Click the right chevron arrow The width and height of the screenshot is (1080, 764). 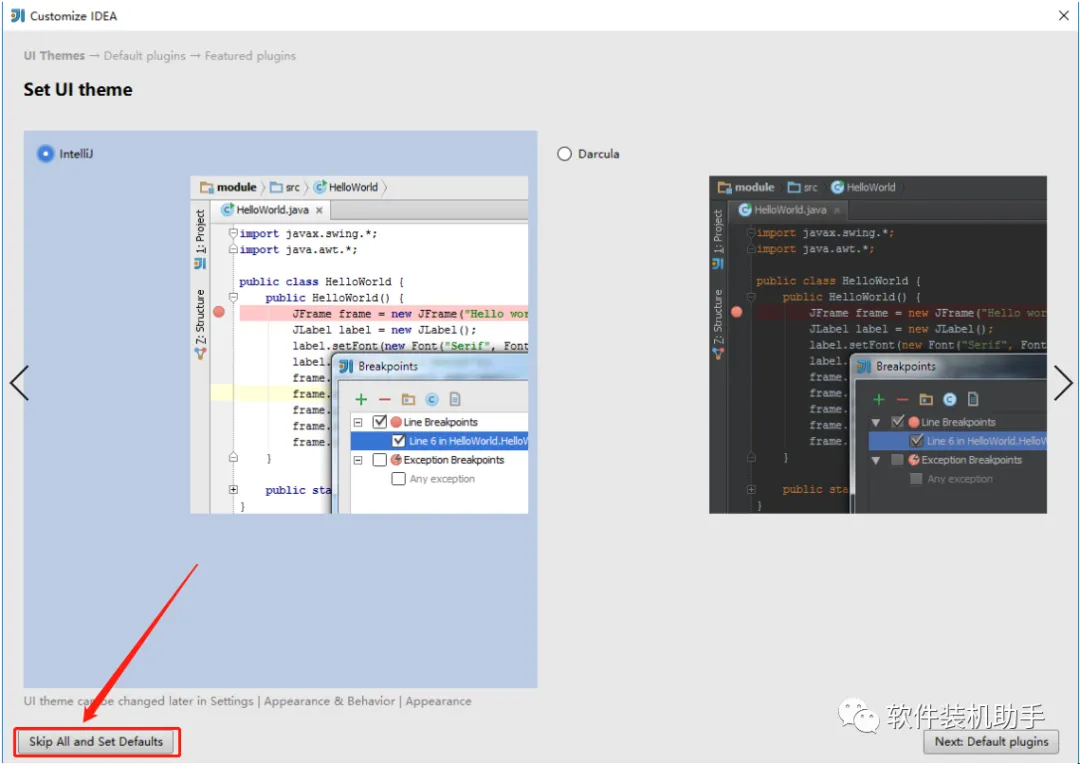(x=1063, y=383)
